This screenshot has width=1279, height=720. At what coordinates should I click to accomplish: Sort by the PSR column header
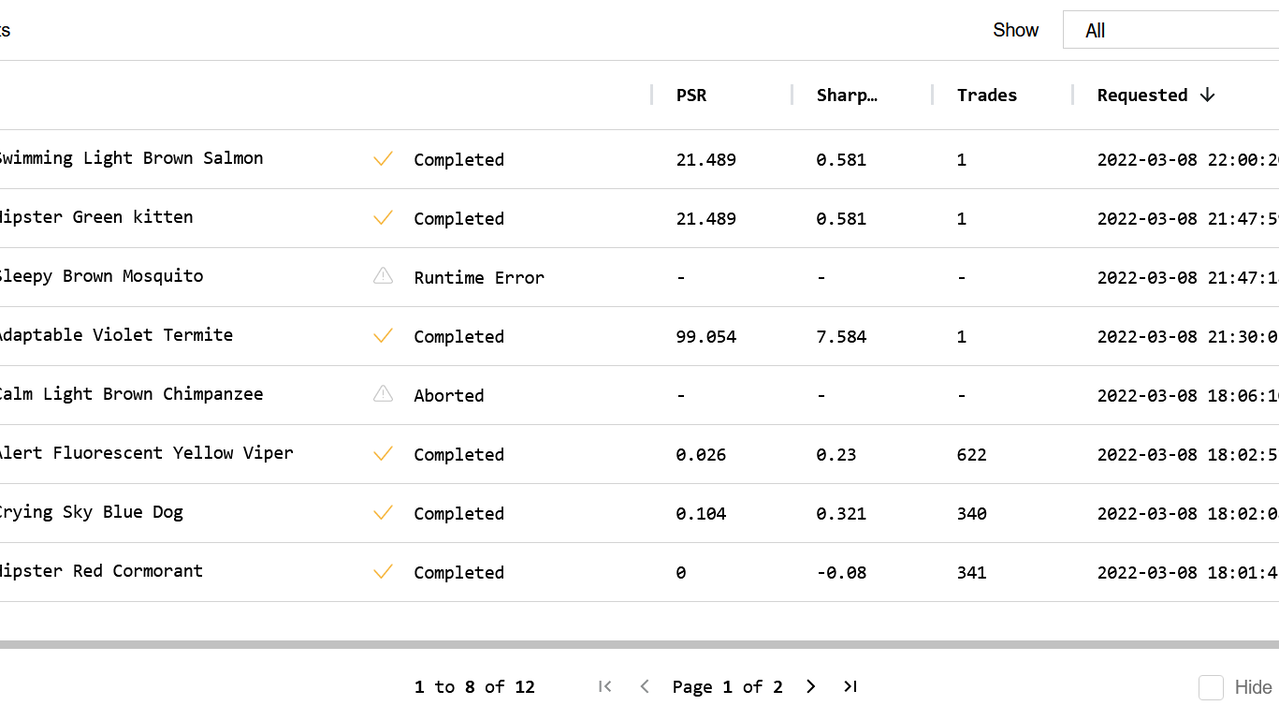pos(691,95)
